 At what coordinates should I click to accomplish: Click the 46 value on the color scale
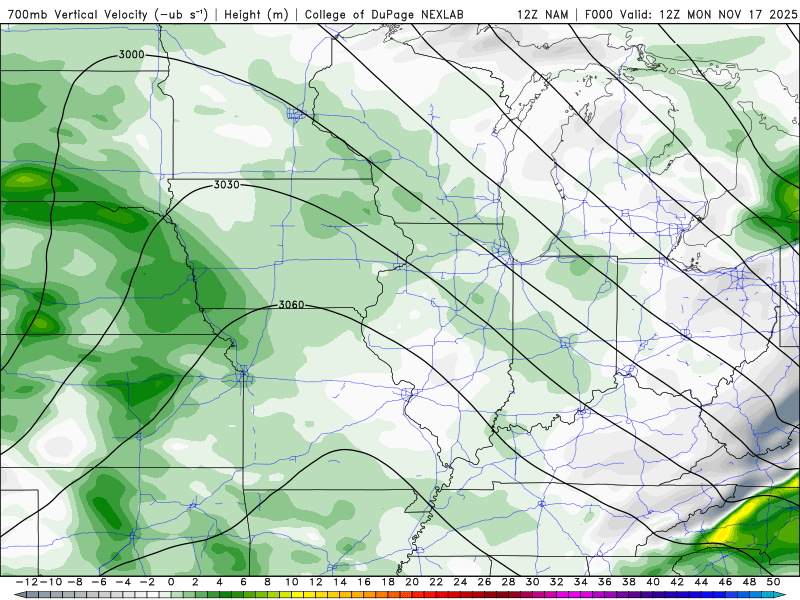pyautogui.click(x=725, y=582)
